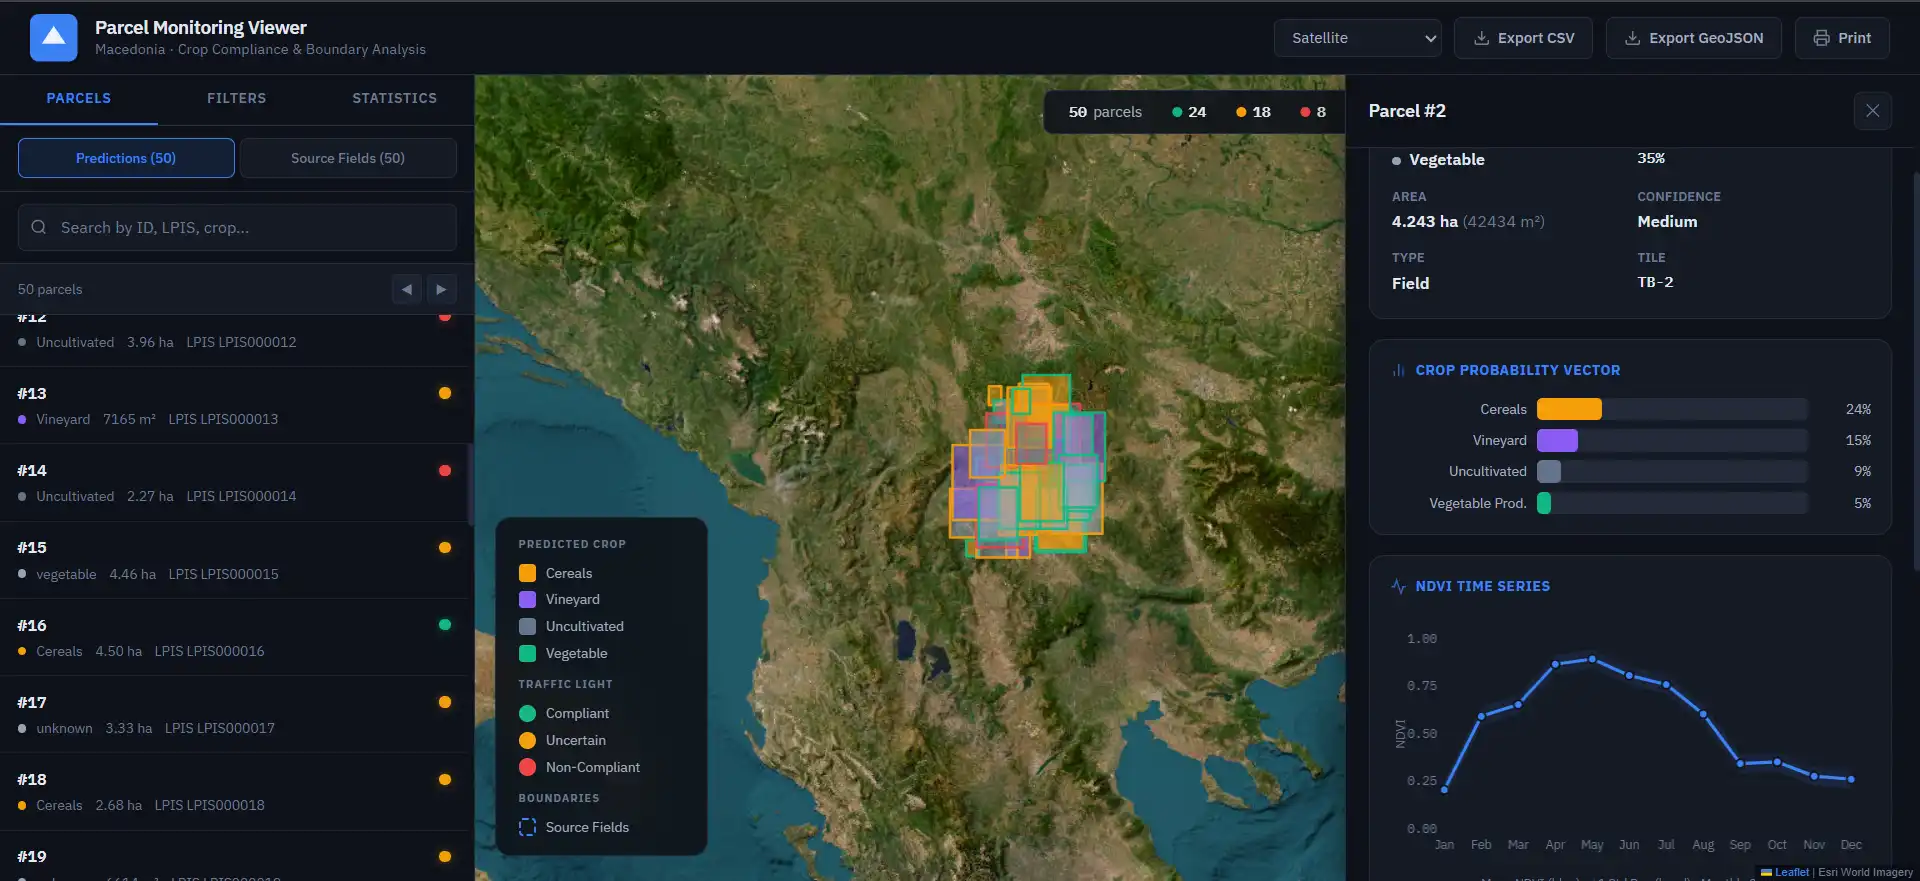Click the Uncultivated legend swatch
Image resolution: width=1920 pixels, height=881 pixels.
click(527, 626)
